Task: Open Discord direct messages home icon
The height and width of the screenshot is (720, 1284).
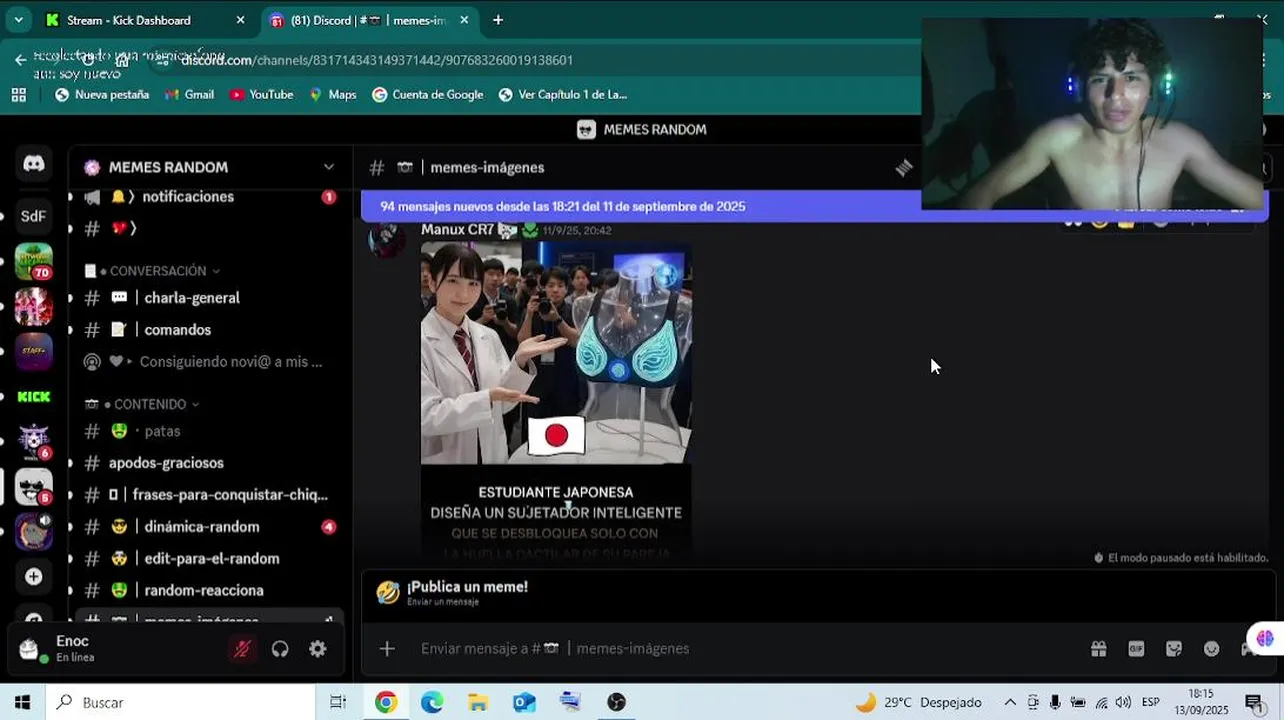Action: pos(34,164)
